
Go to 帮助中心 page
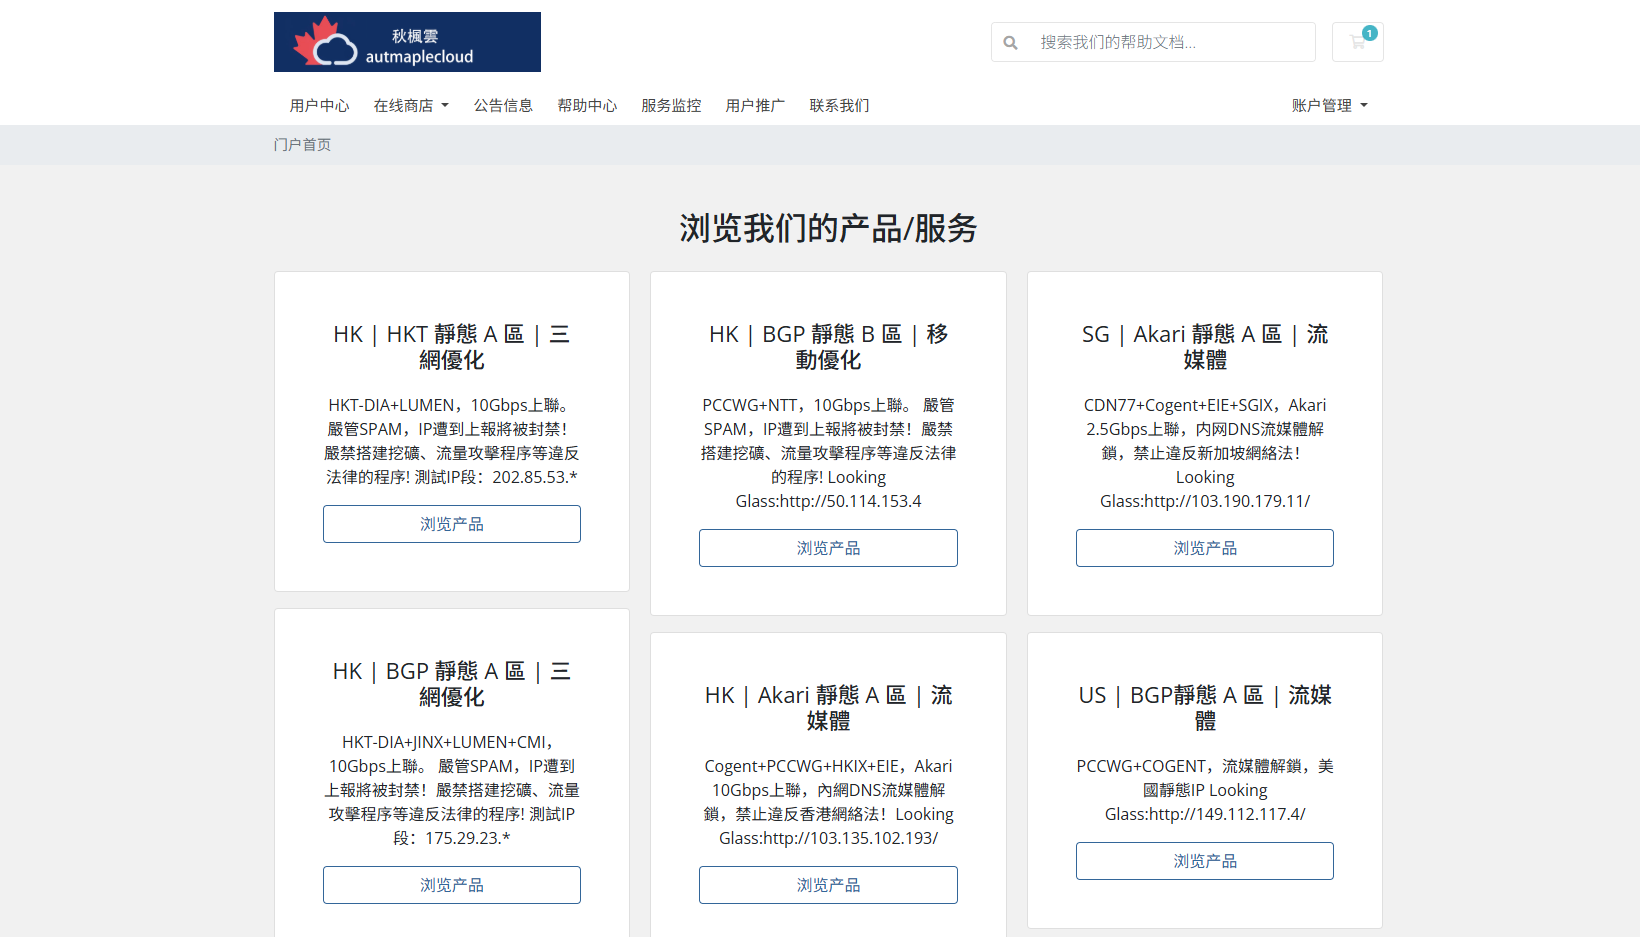[x=587, y=106]
